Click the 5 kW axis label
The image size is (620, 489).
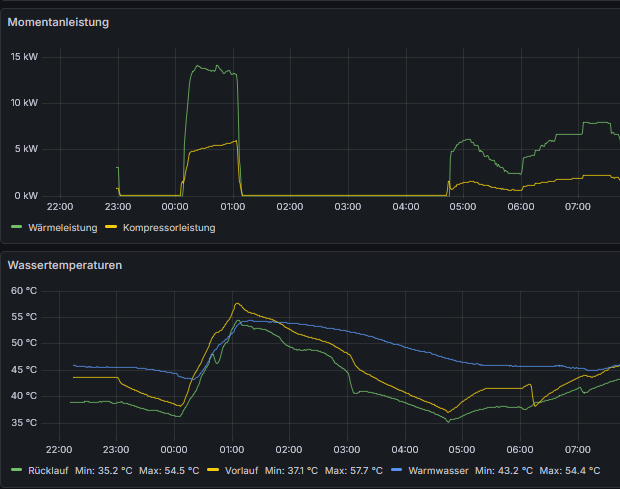(x=26, y=149)
